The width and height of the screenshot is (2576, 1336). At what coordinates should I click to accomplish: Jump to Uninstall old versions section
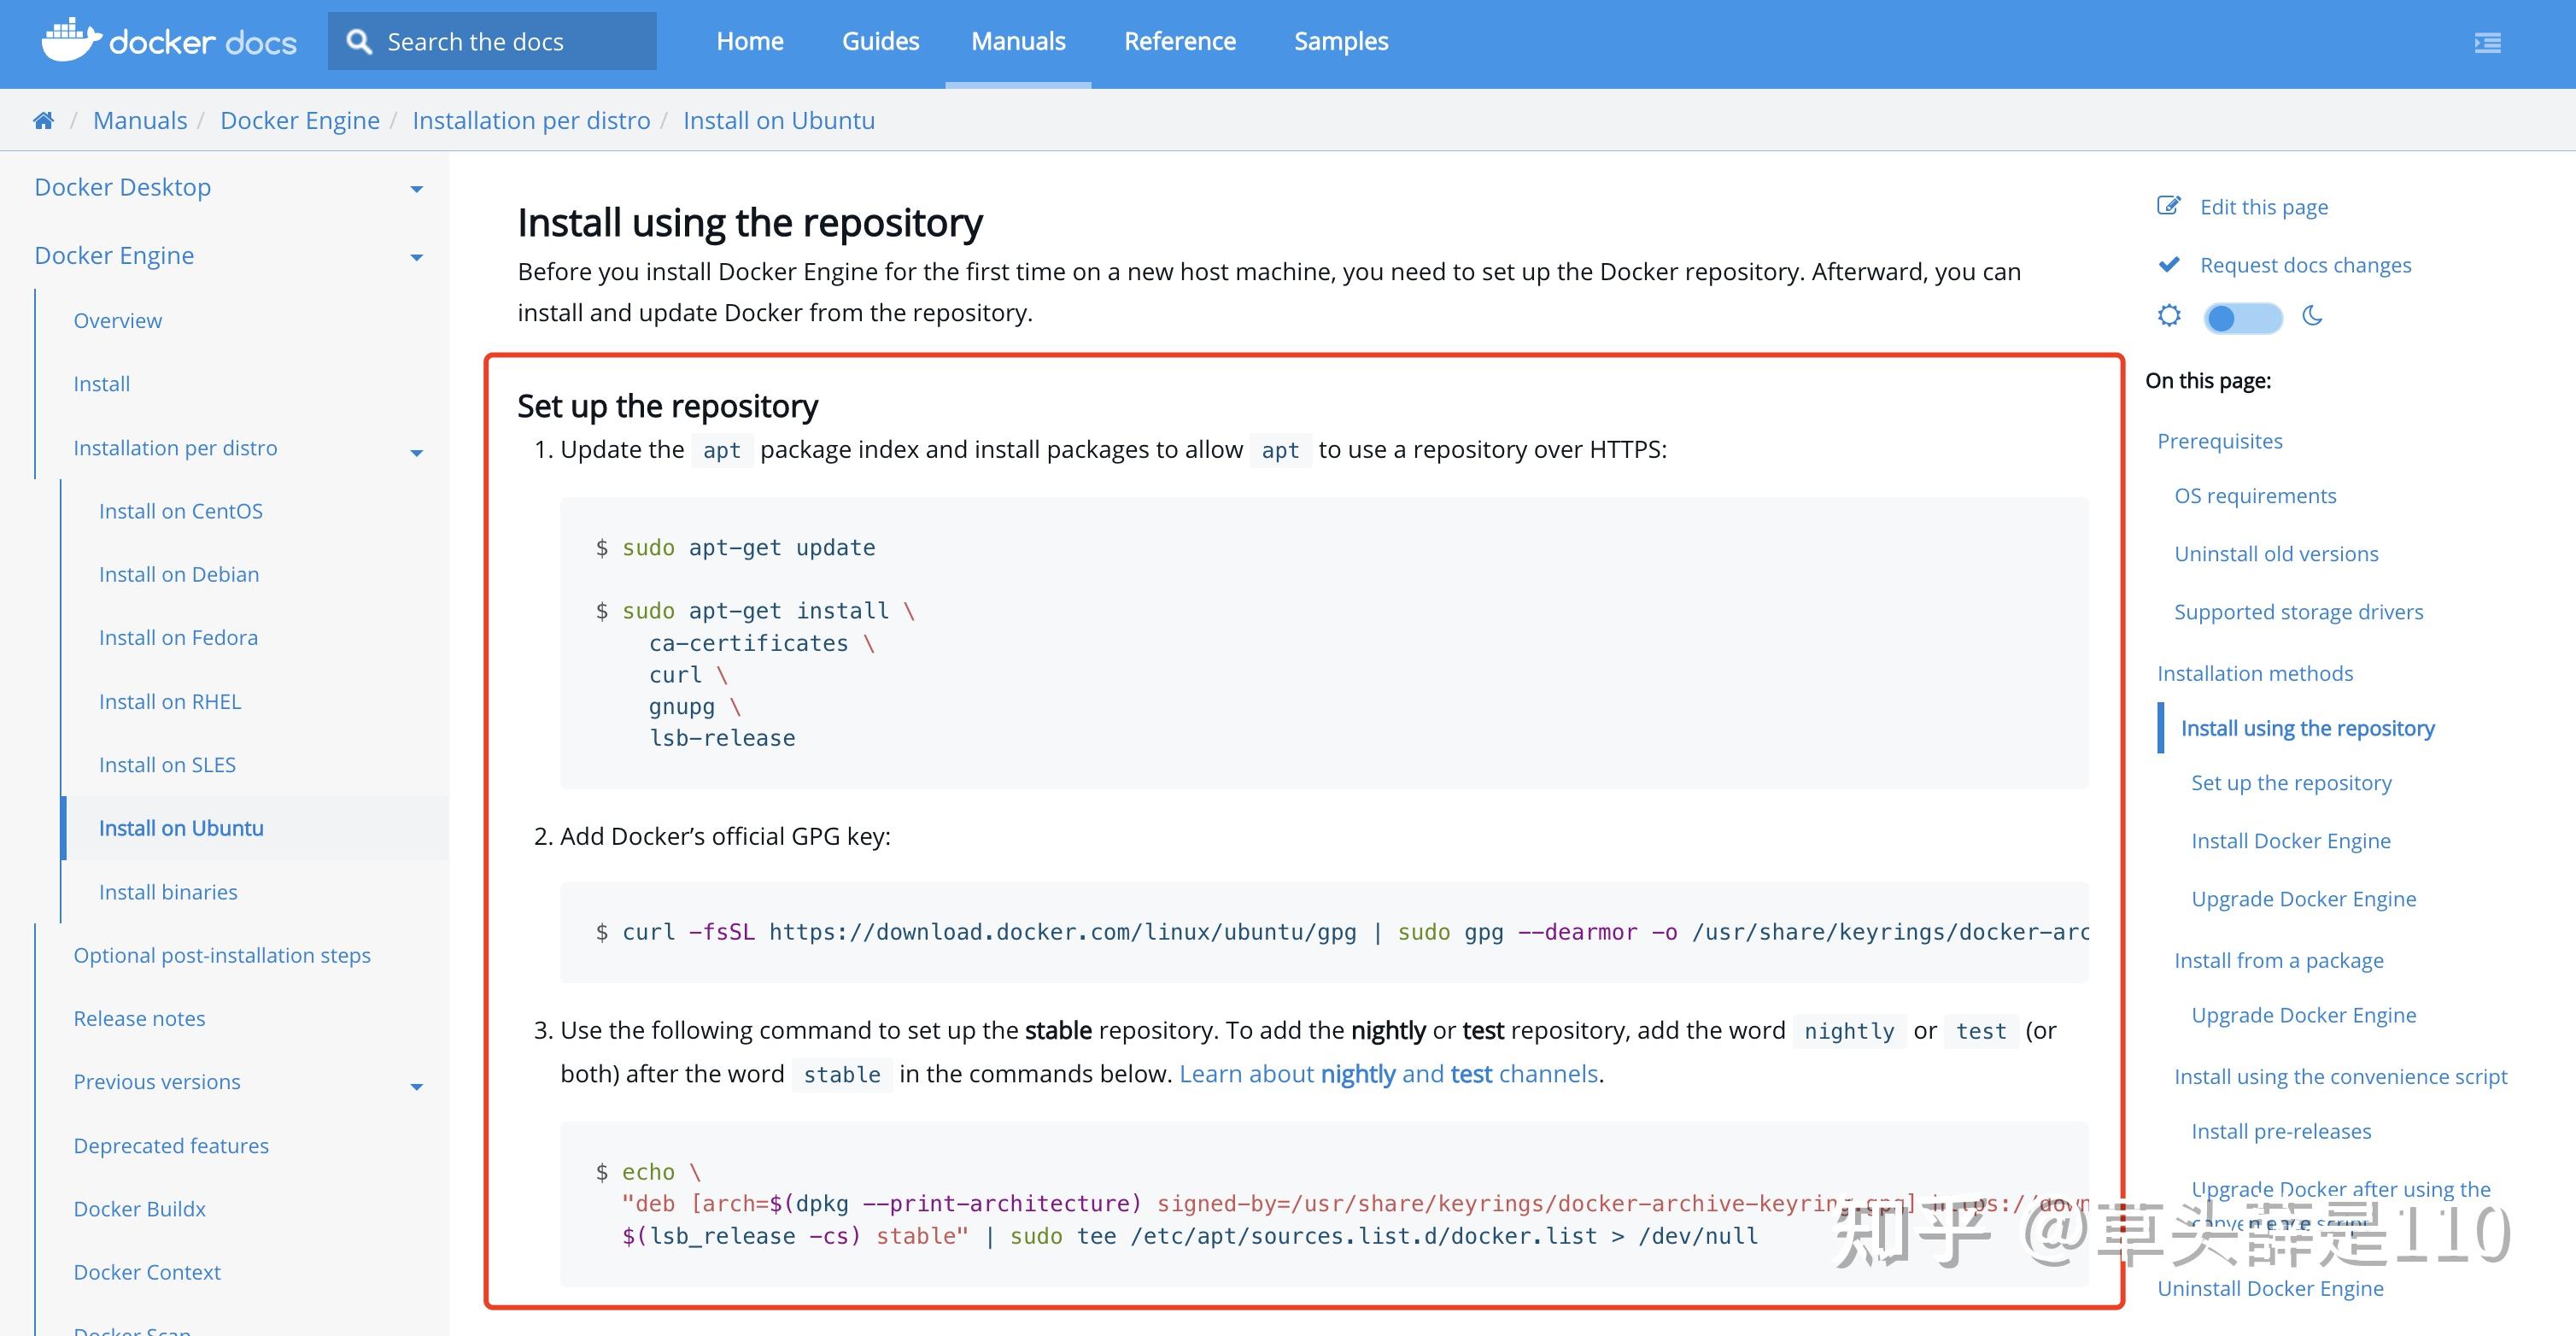pos(2276,554)
